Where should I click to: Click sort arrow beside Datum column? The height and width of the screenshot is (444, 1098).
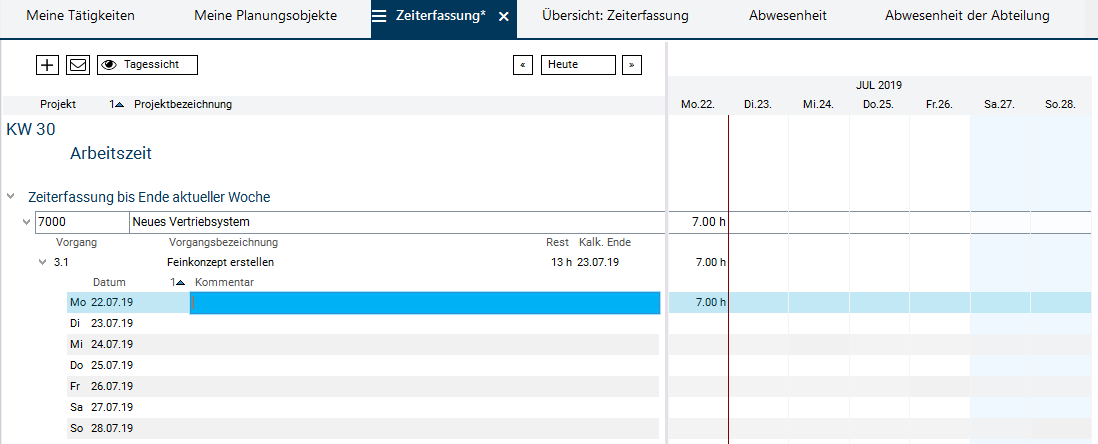click(178, 283)
